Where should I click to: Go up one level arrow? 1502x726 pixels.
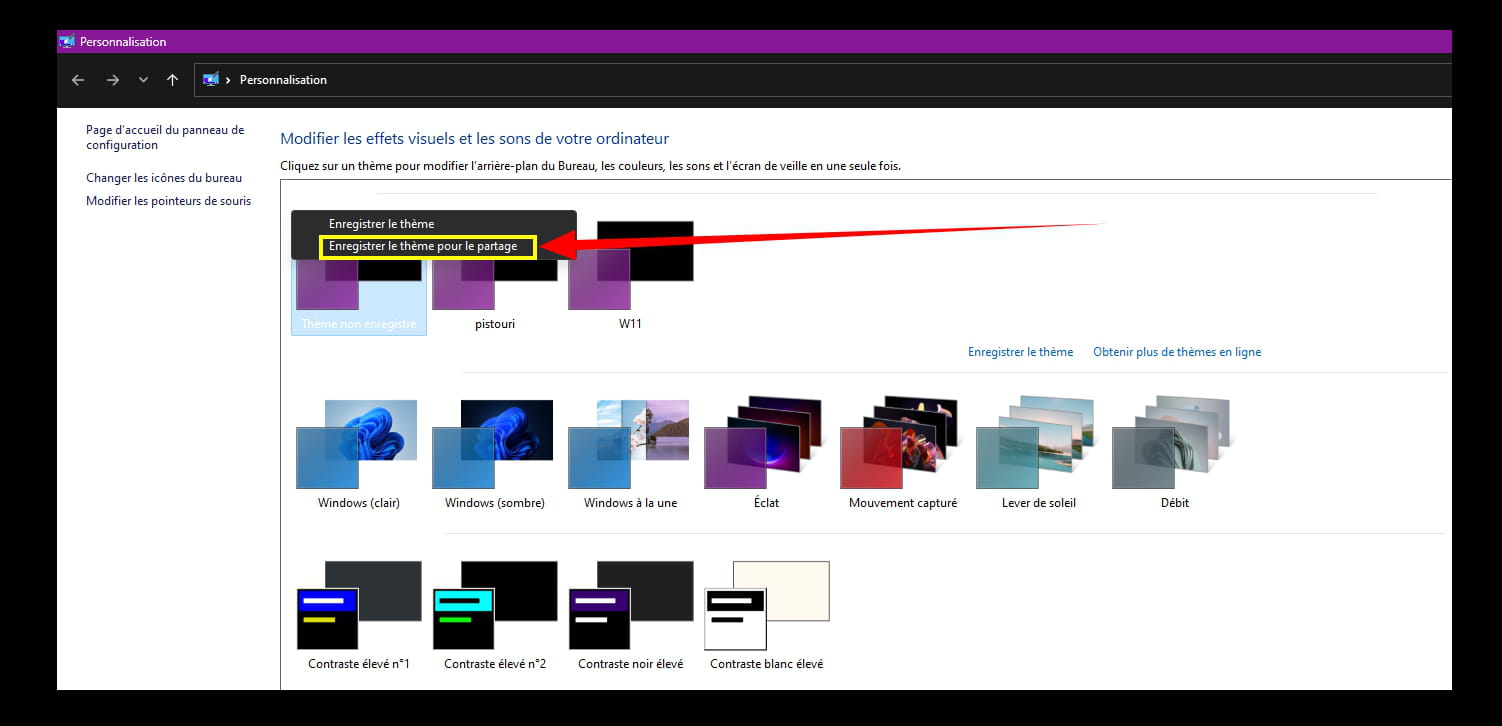[x=172, y=80]
